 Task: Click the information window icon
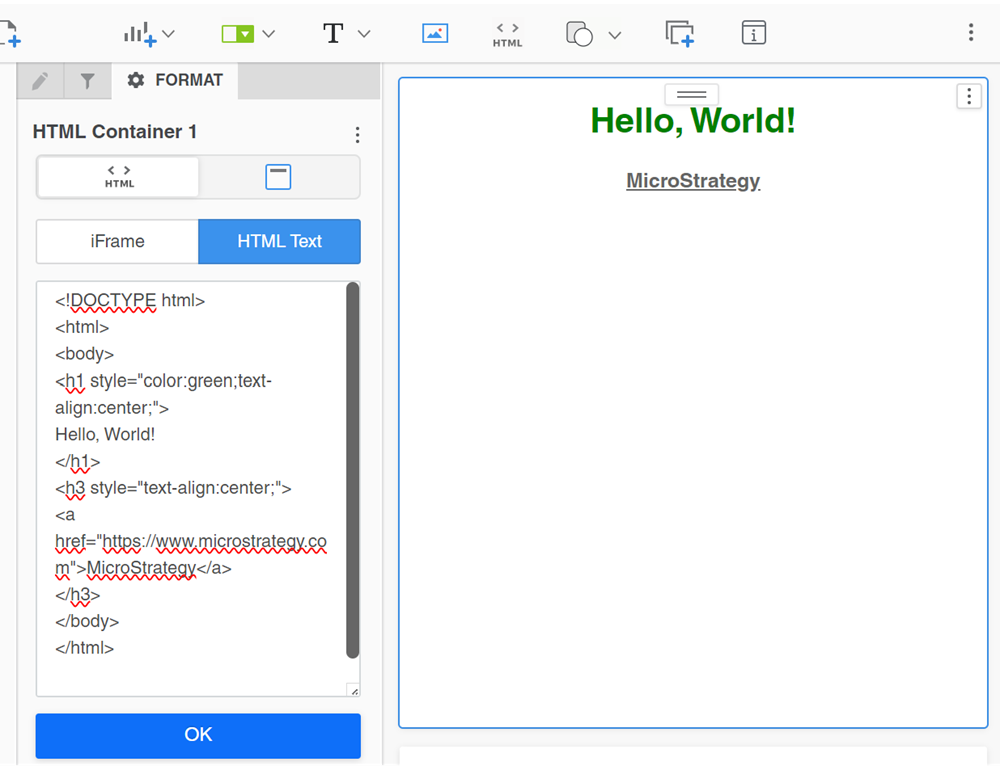[754, 33]
